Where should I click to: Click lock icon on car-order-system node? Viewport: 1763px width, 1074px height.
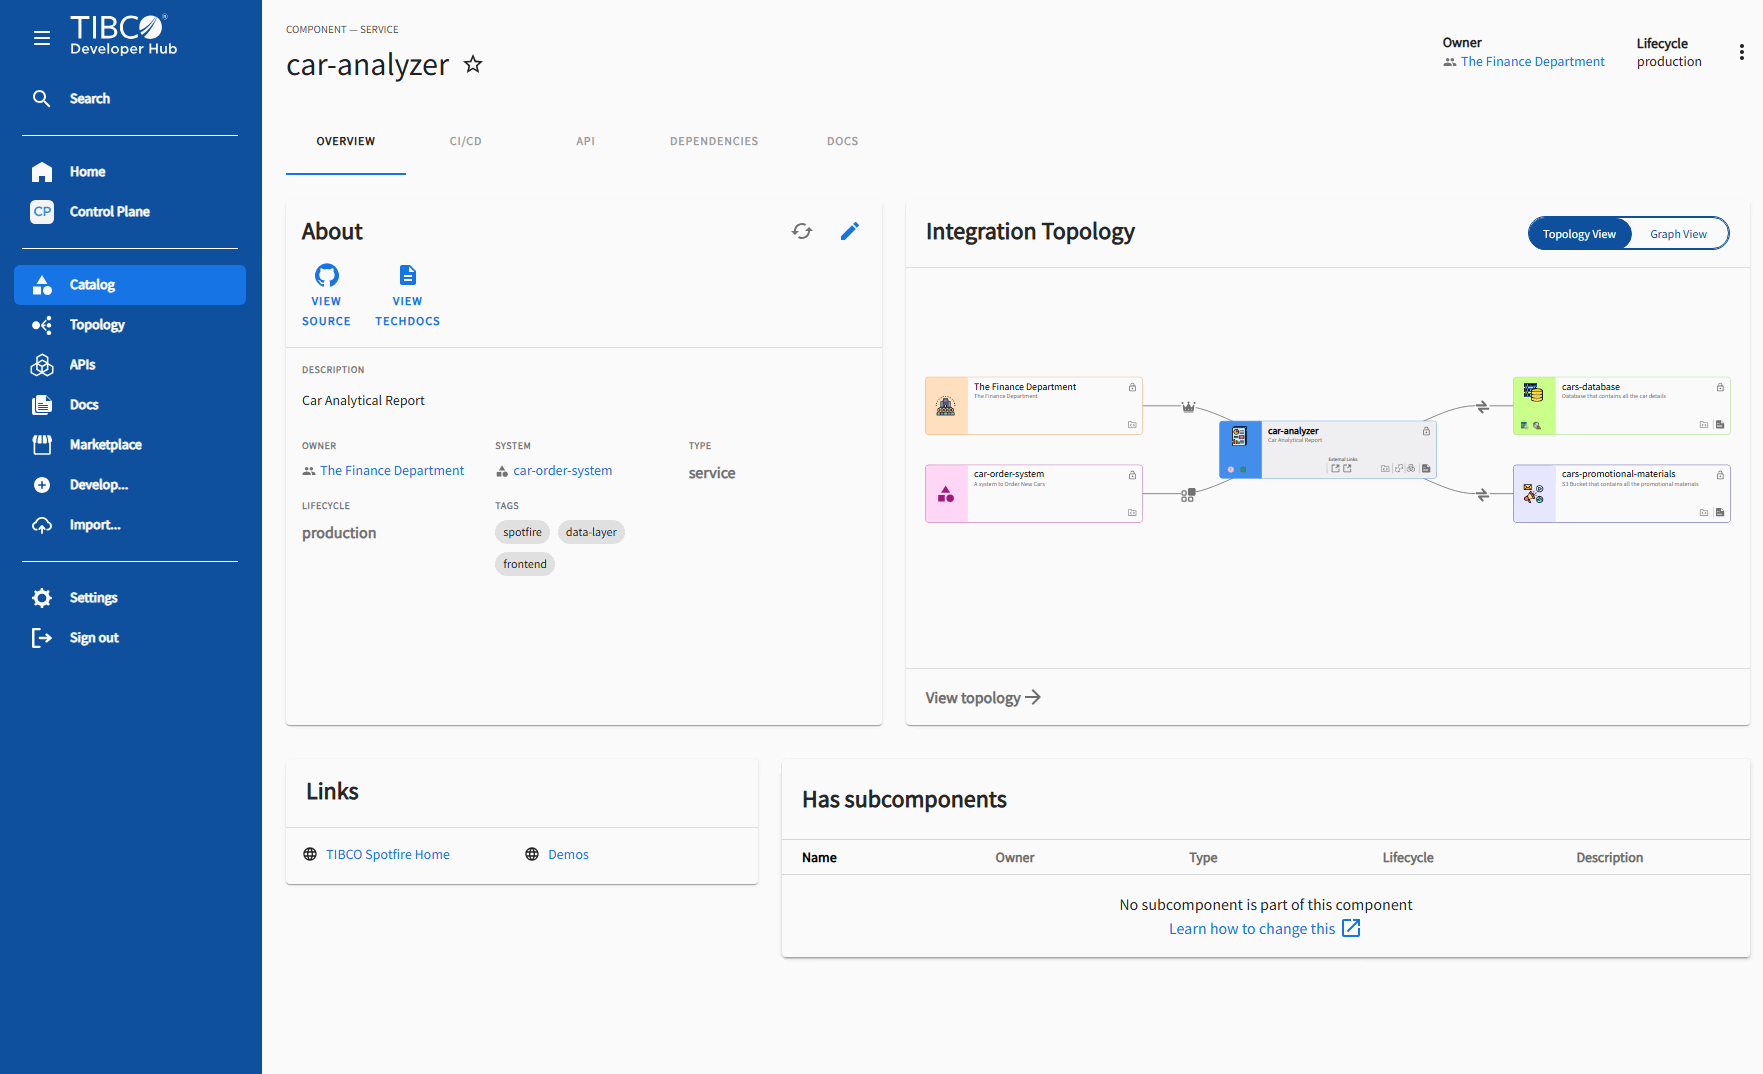pos(1132,475)
